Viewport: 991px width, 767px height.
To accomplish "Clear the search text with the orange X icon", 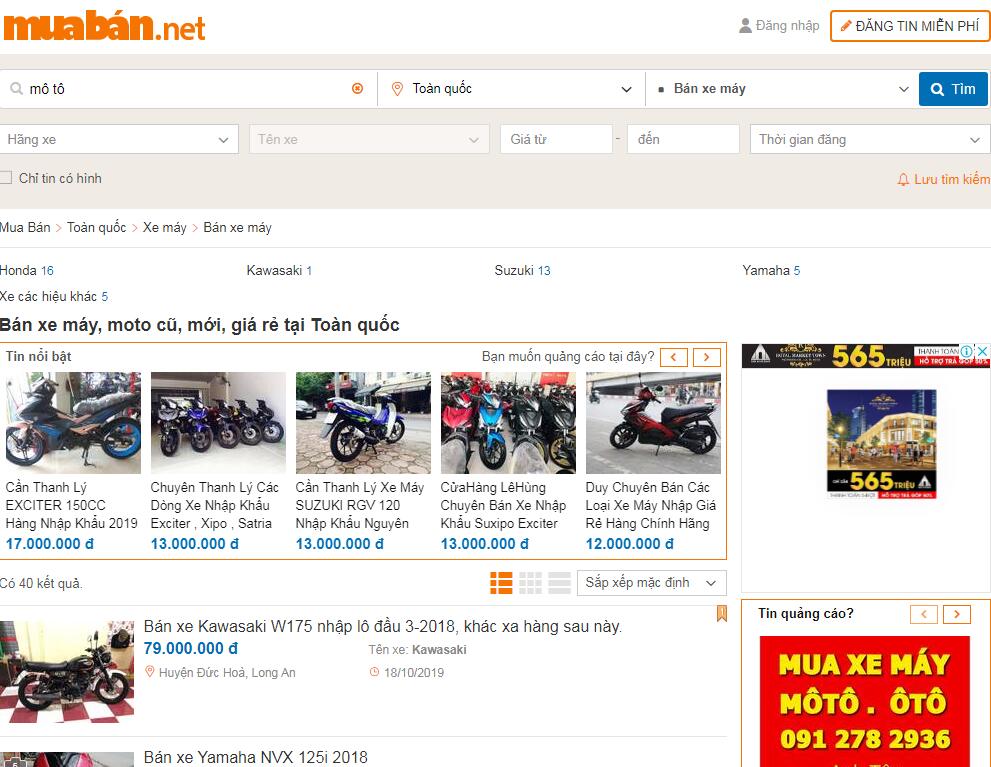I will click(358, 88).
